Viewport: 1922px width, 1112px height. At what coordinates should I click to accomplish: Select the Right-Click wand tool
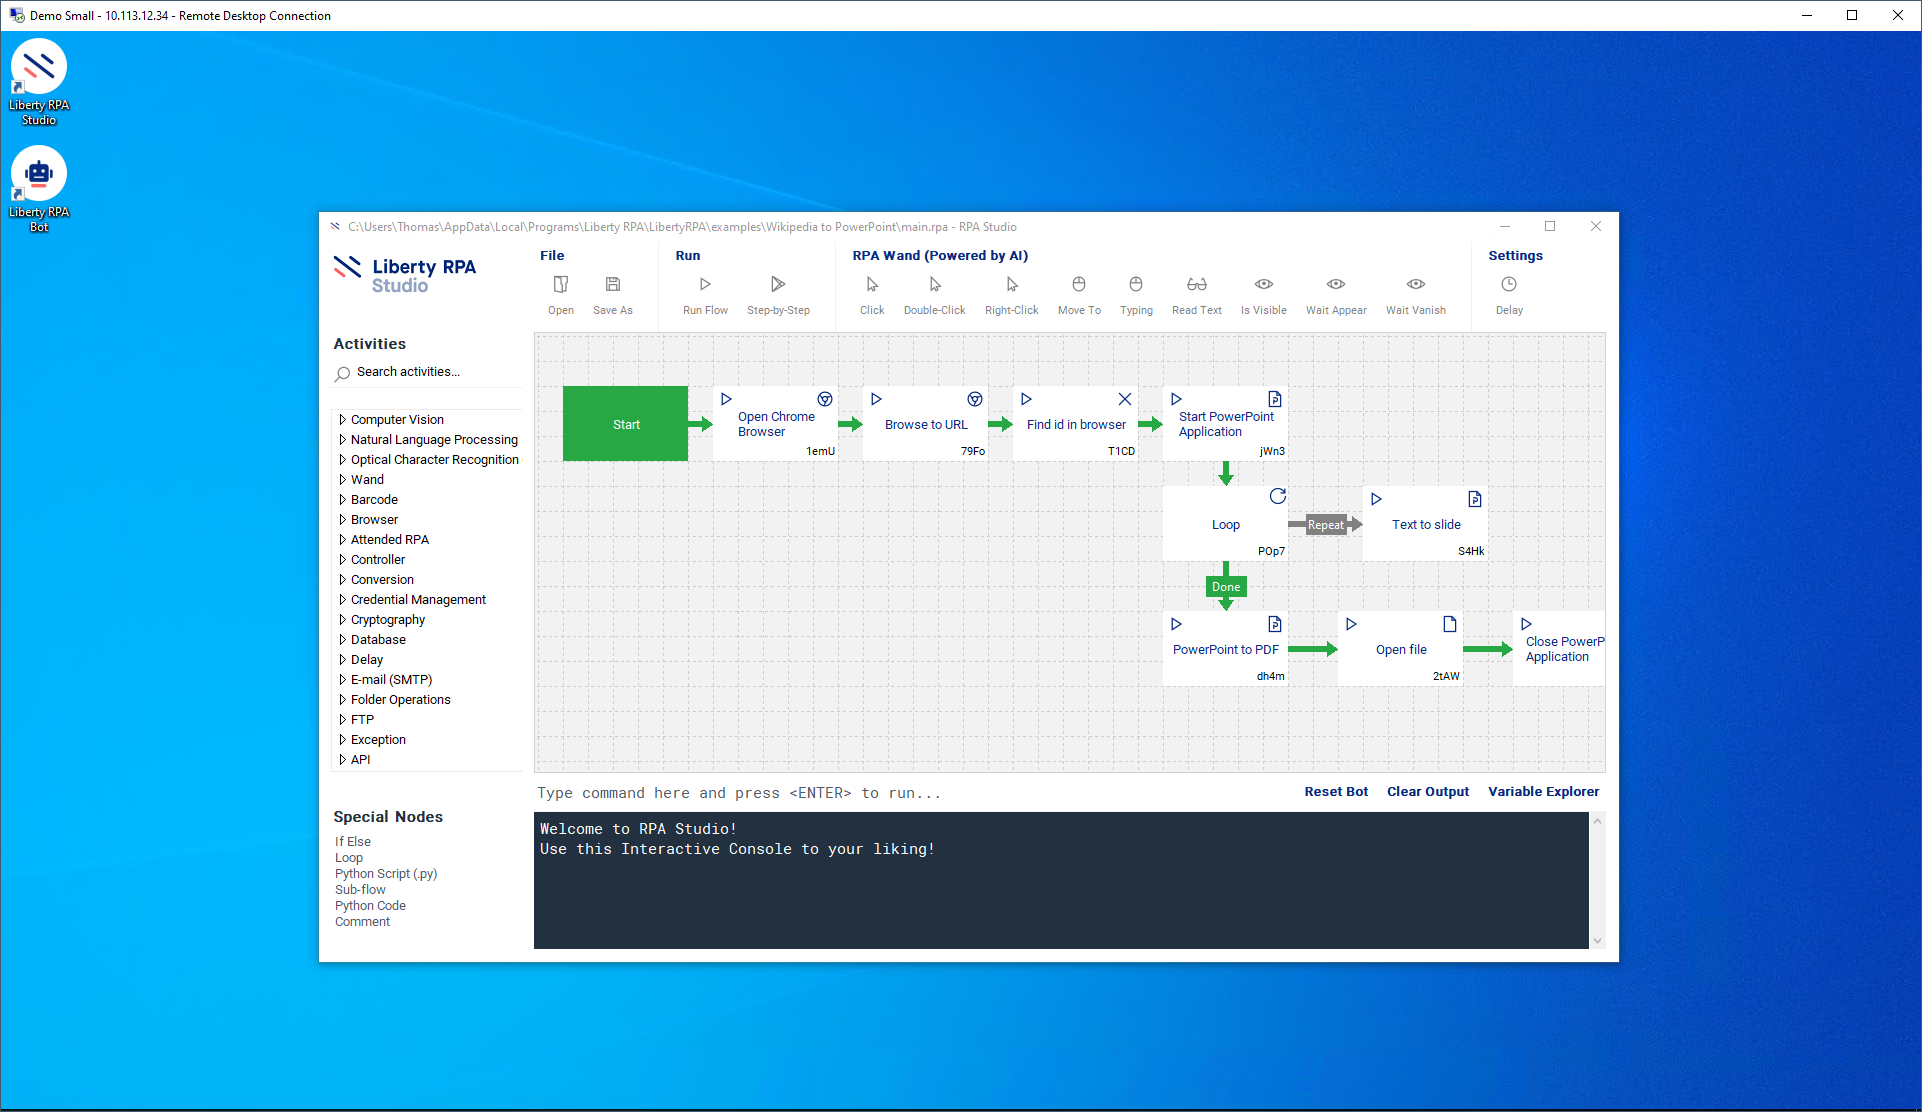click(1012, 285)
